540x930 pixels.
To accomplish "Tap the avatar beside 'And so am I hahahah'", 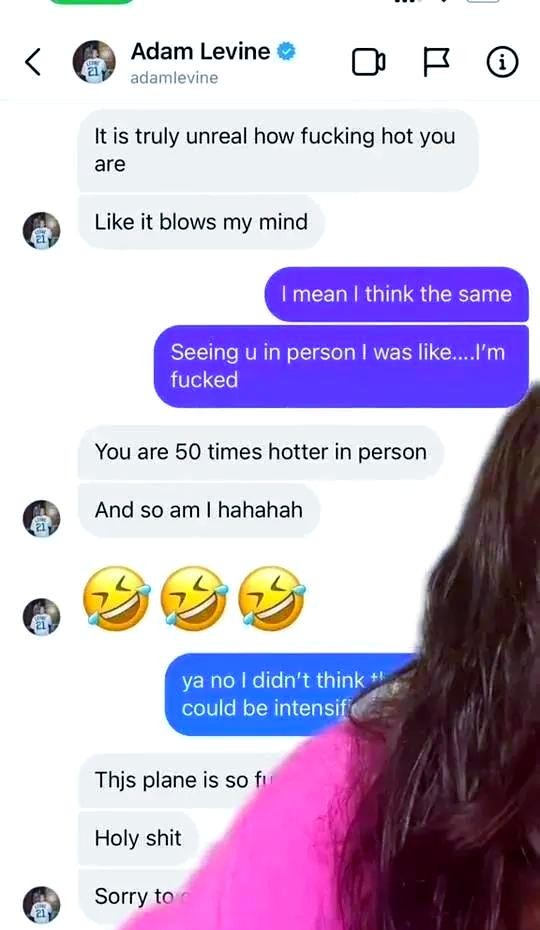I will (42, 518).
